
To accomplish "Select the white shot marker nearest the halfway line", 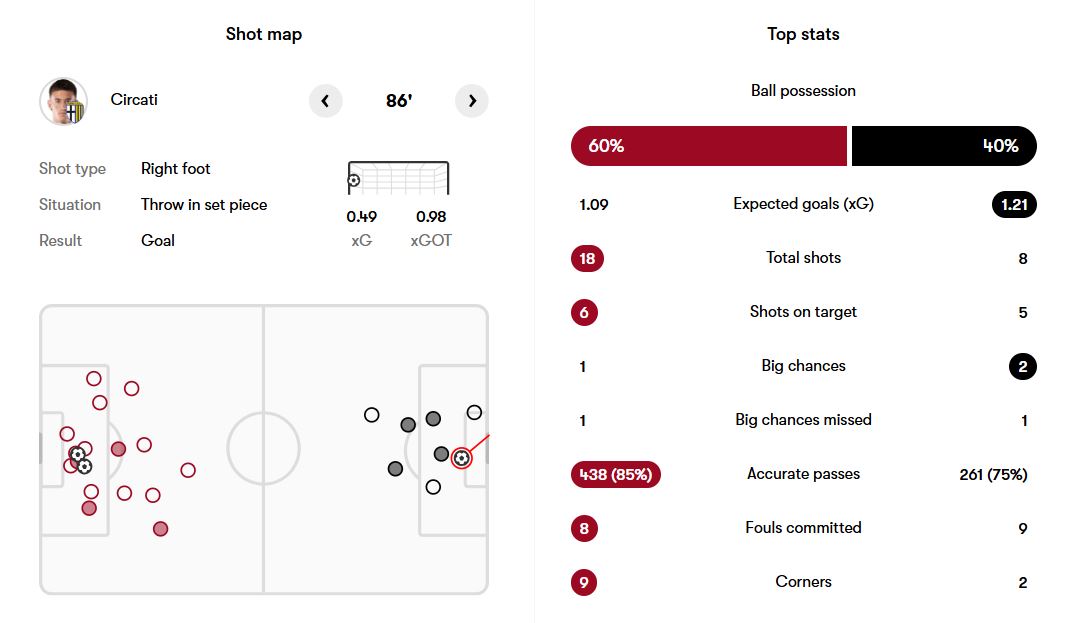I will pos(372,414).
